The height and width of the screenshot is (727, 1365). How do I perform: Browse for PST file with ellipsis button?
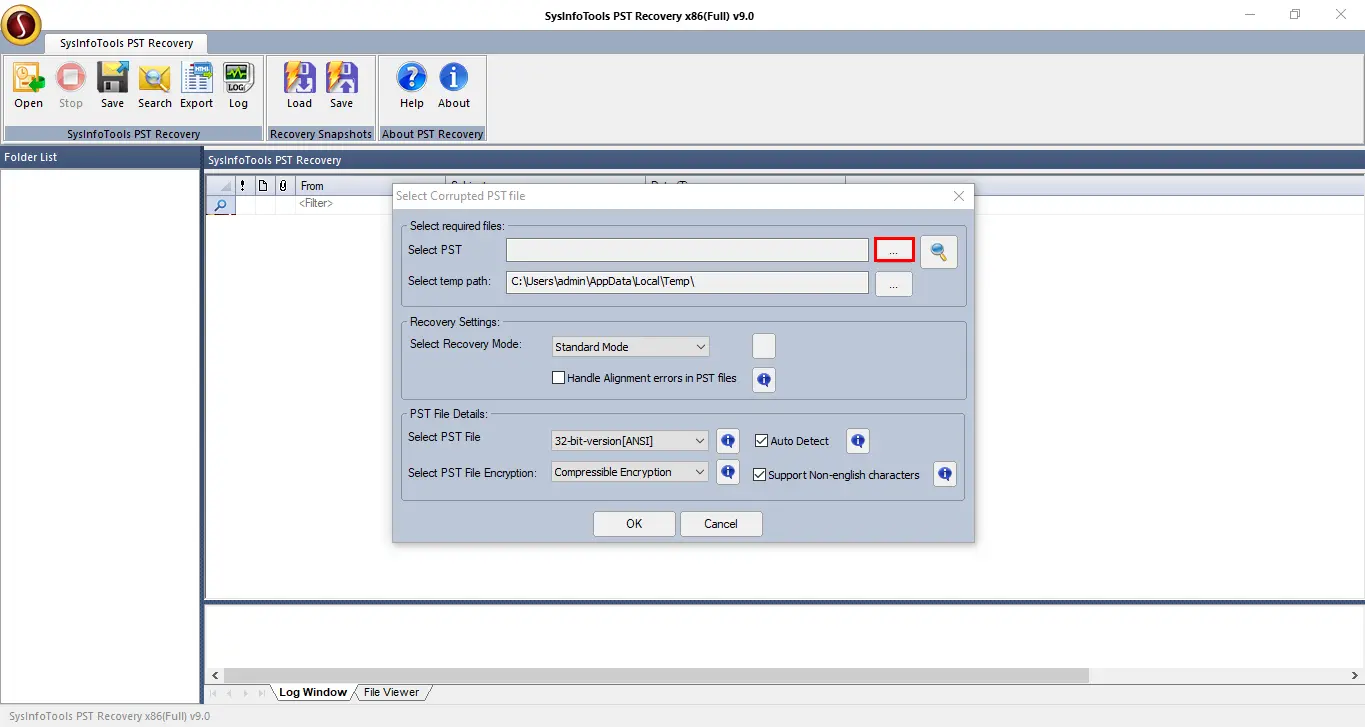(894, 250)
